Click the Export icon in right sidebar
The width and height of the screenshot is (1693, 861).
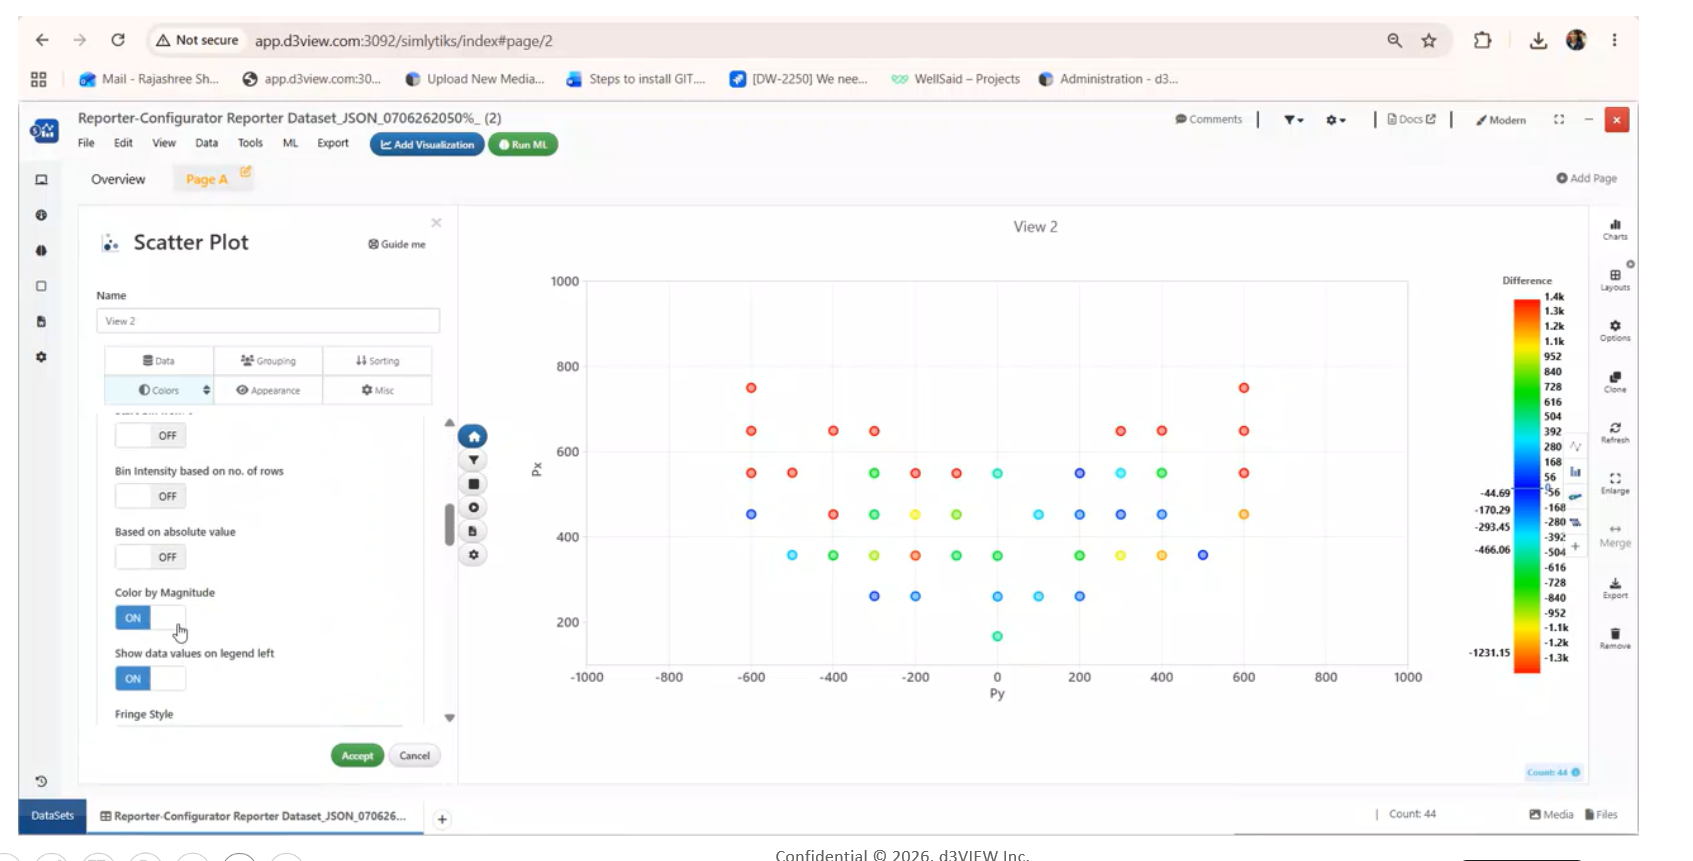(1615, 587)
